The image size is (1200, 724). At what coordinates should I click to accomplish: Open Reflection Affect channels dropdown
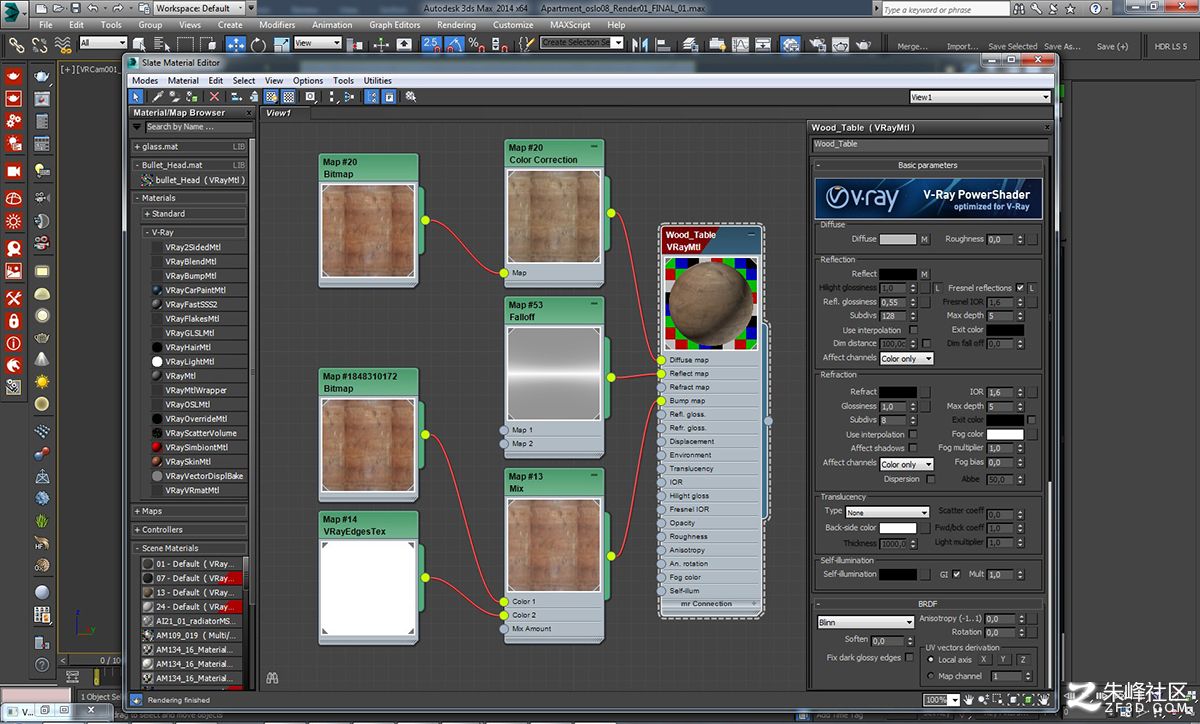[906, 358]
